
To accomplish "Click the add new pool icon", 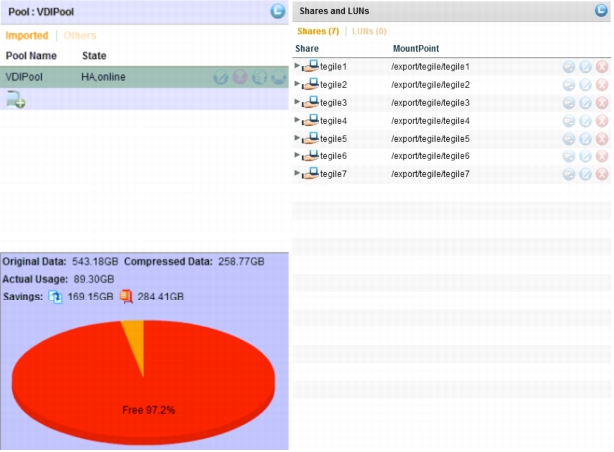I will coord(16,99).
